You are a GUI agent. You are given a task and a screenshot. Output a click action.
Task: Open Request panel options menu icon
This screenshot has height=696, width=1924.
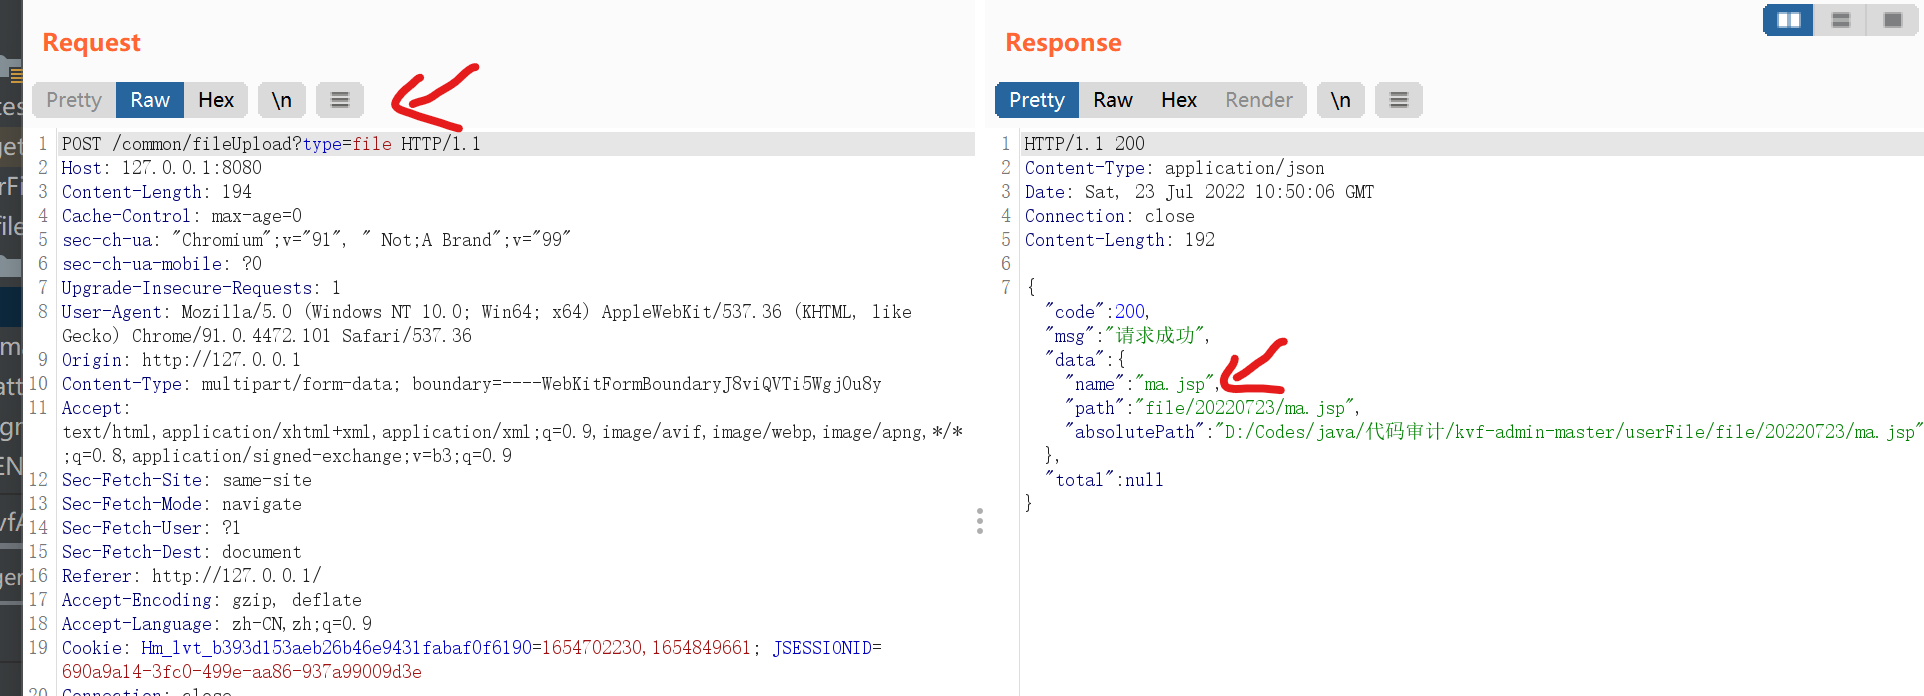point(340,100)
